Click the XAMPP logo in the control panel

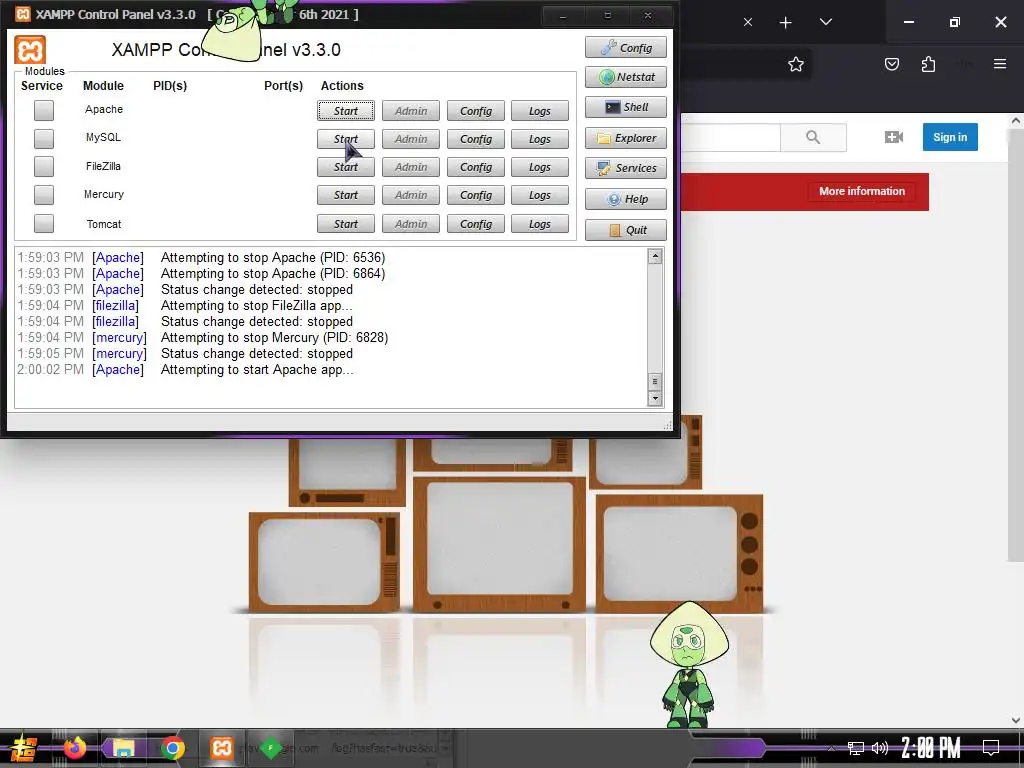tap(30, 50)
